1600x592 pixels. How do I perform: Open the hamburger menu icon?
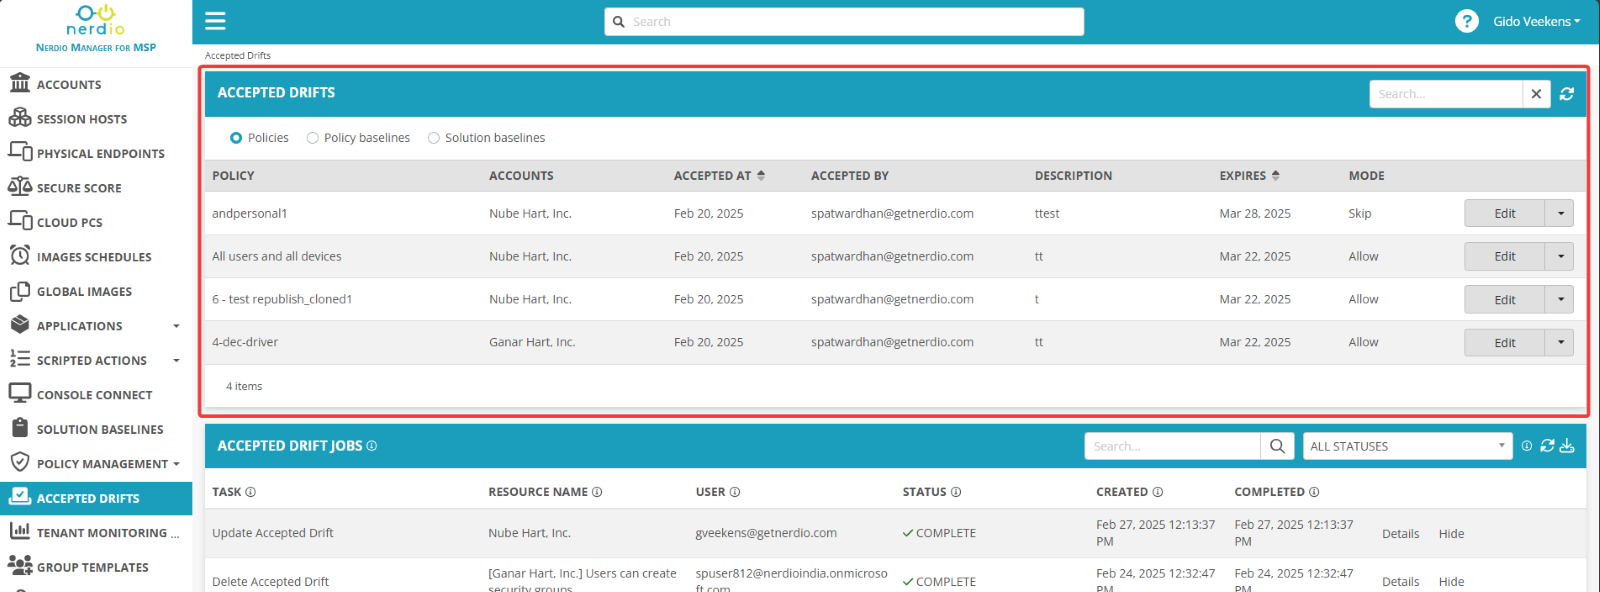(x=215, y=21)
